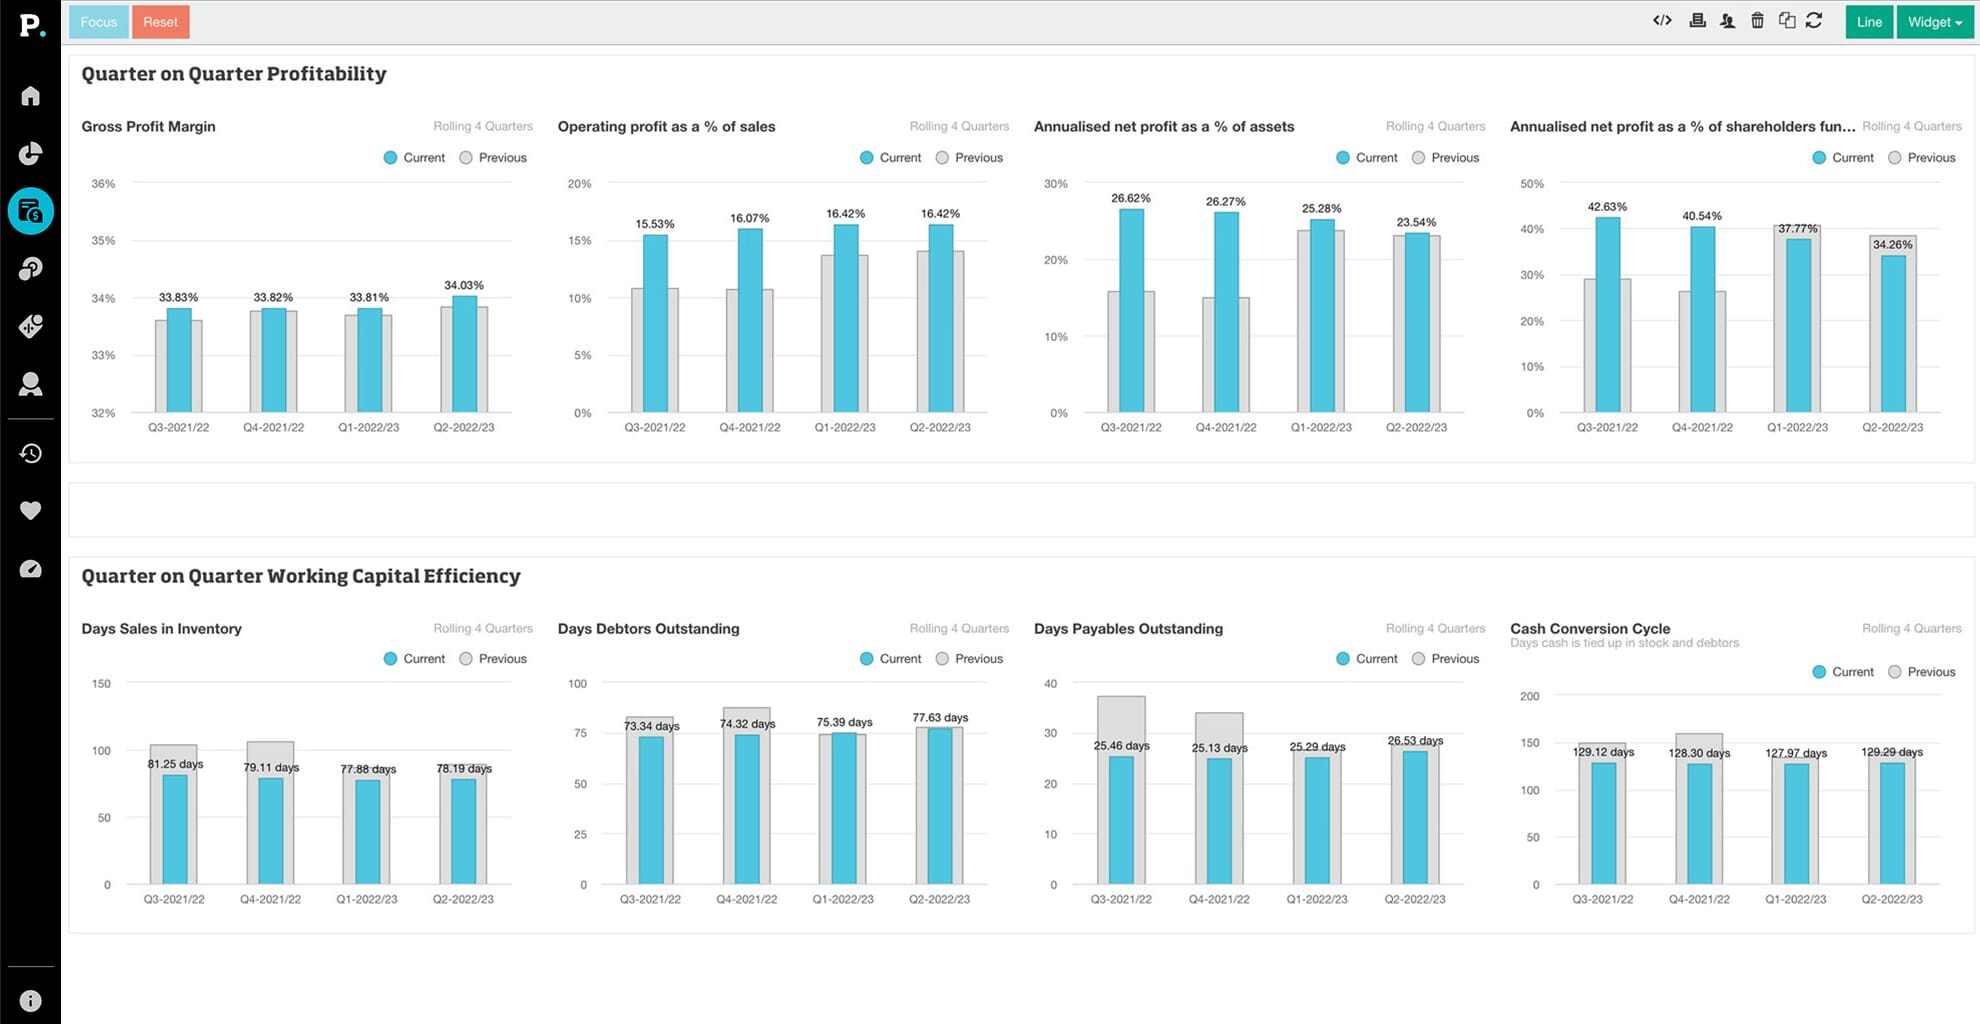
Task: Toggle Previous series in Cash Conversion Cycle
Action: (x=1921, y=672)
